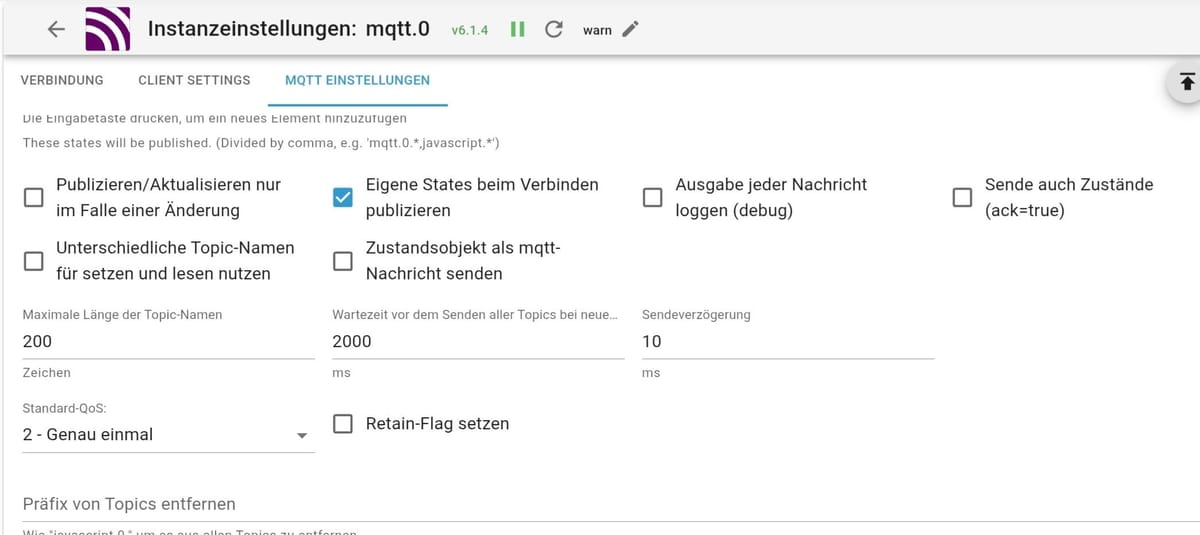Image resolution: width=1200 pixels, height=535 pixels.
Task: Click the Sendeverzögerung field showing 10
Action: (x=788, y=341)
